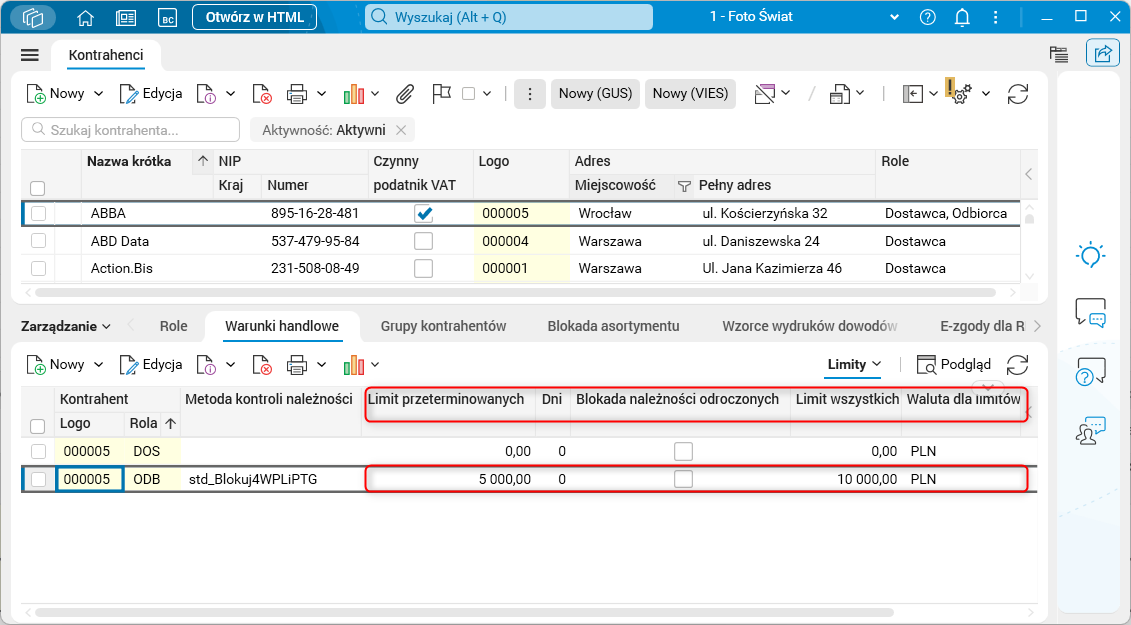Click delete document icon in top toolbar

[x=262, y=94]
